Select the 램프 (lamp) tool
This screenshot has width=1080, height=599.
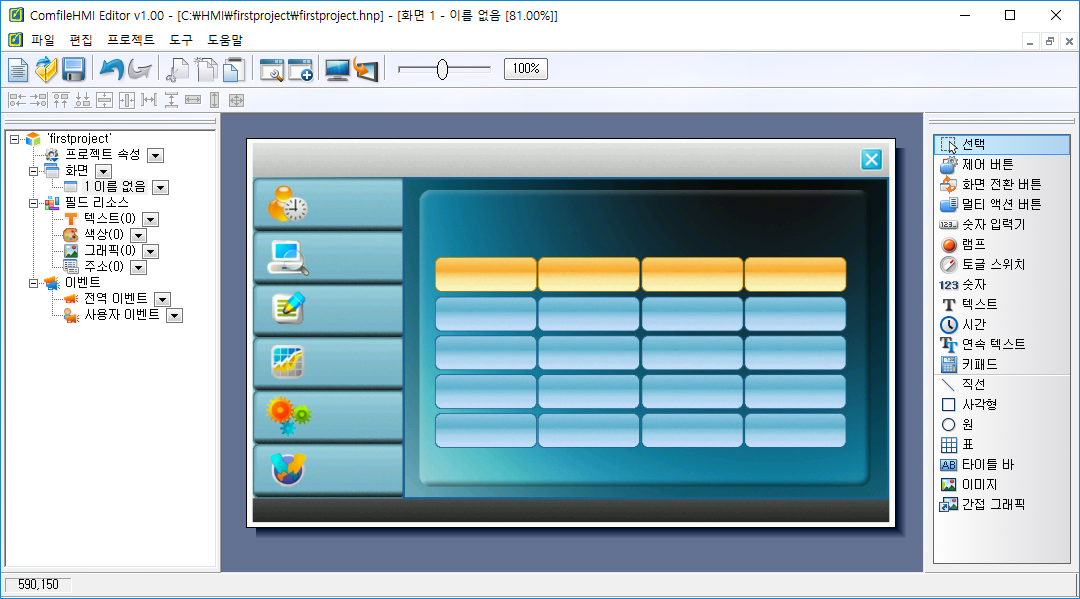tap(973, 244)
